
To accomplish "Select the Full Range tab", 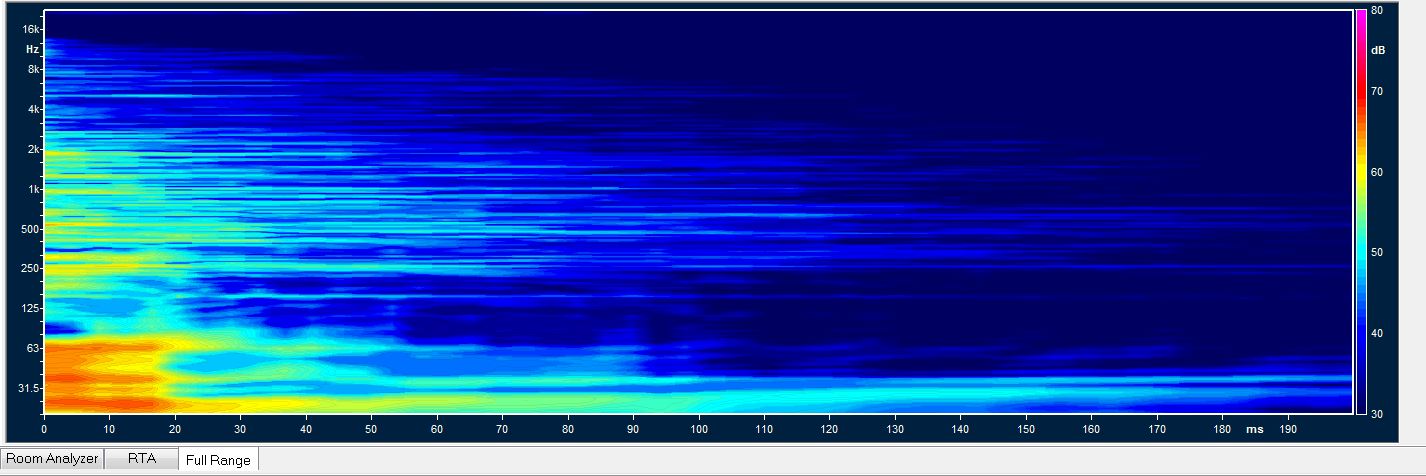I will click(x=218, y=460).
